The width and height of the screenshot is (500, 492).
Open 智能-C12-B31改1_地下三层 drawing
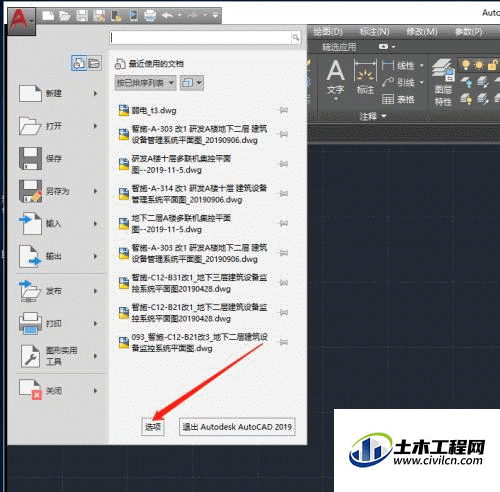(x=198, y=283)
